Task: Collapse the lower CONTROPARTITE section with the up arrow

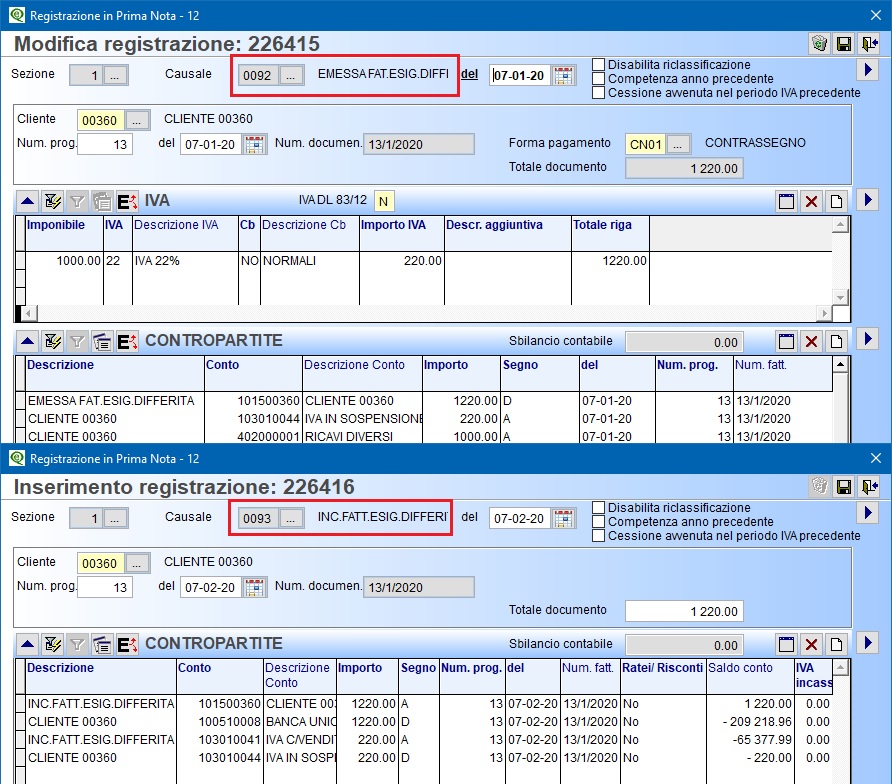Action: click(x=27, y=643)
